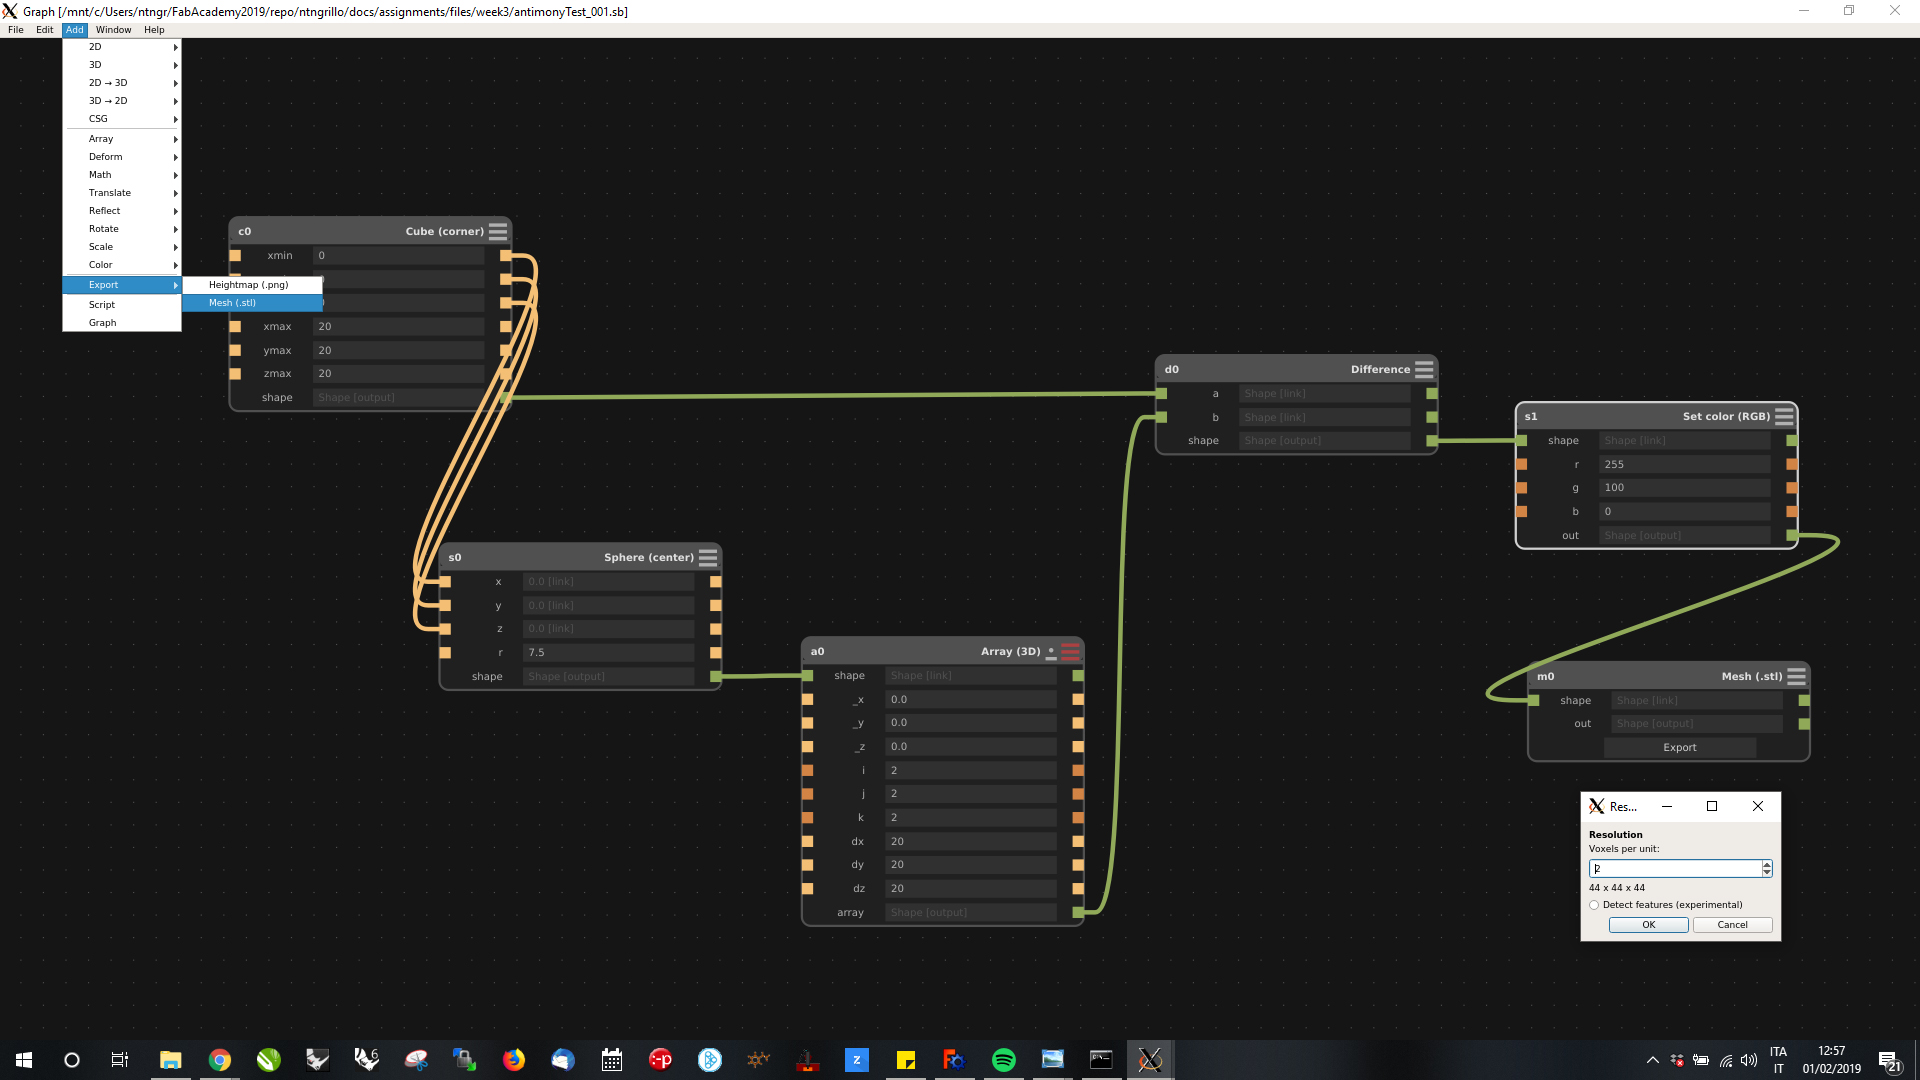
Task: Increase voxels per unit with the spinner arrow
Action: coord(1767,864)
